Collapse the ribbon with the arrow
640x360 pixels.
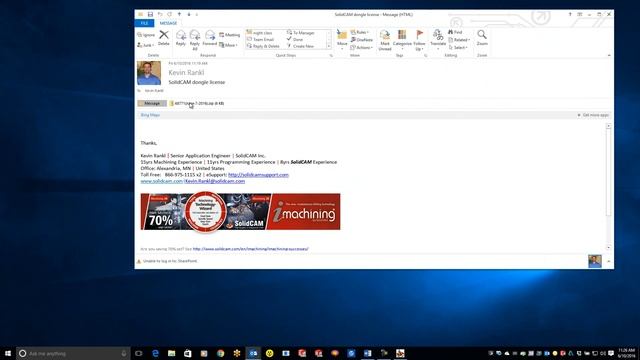[x=609, y=56]
